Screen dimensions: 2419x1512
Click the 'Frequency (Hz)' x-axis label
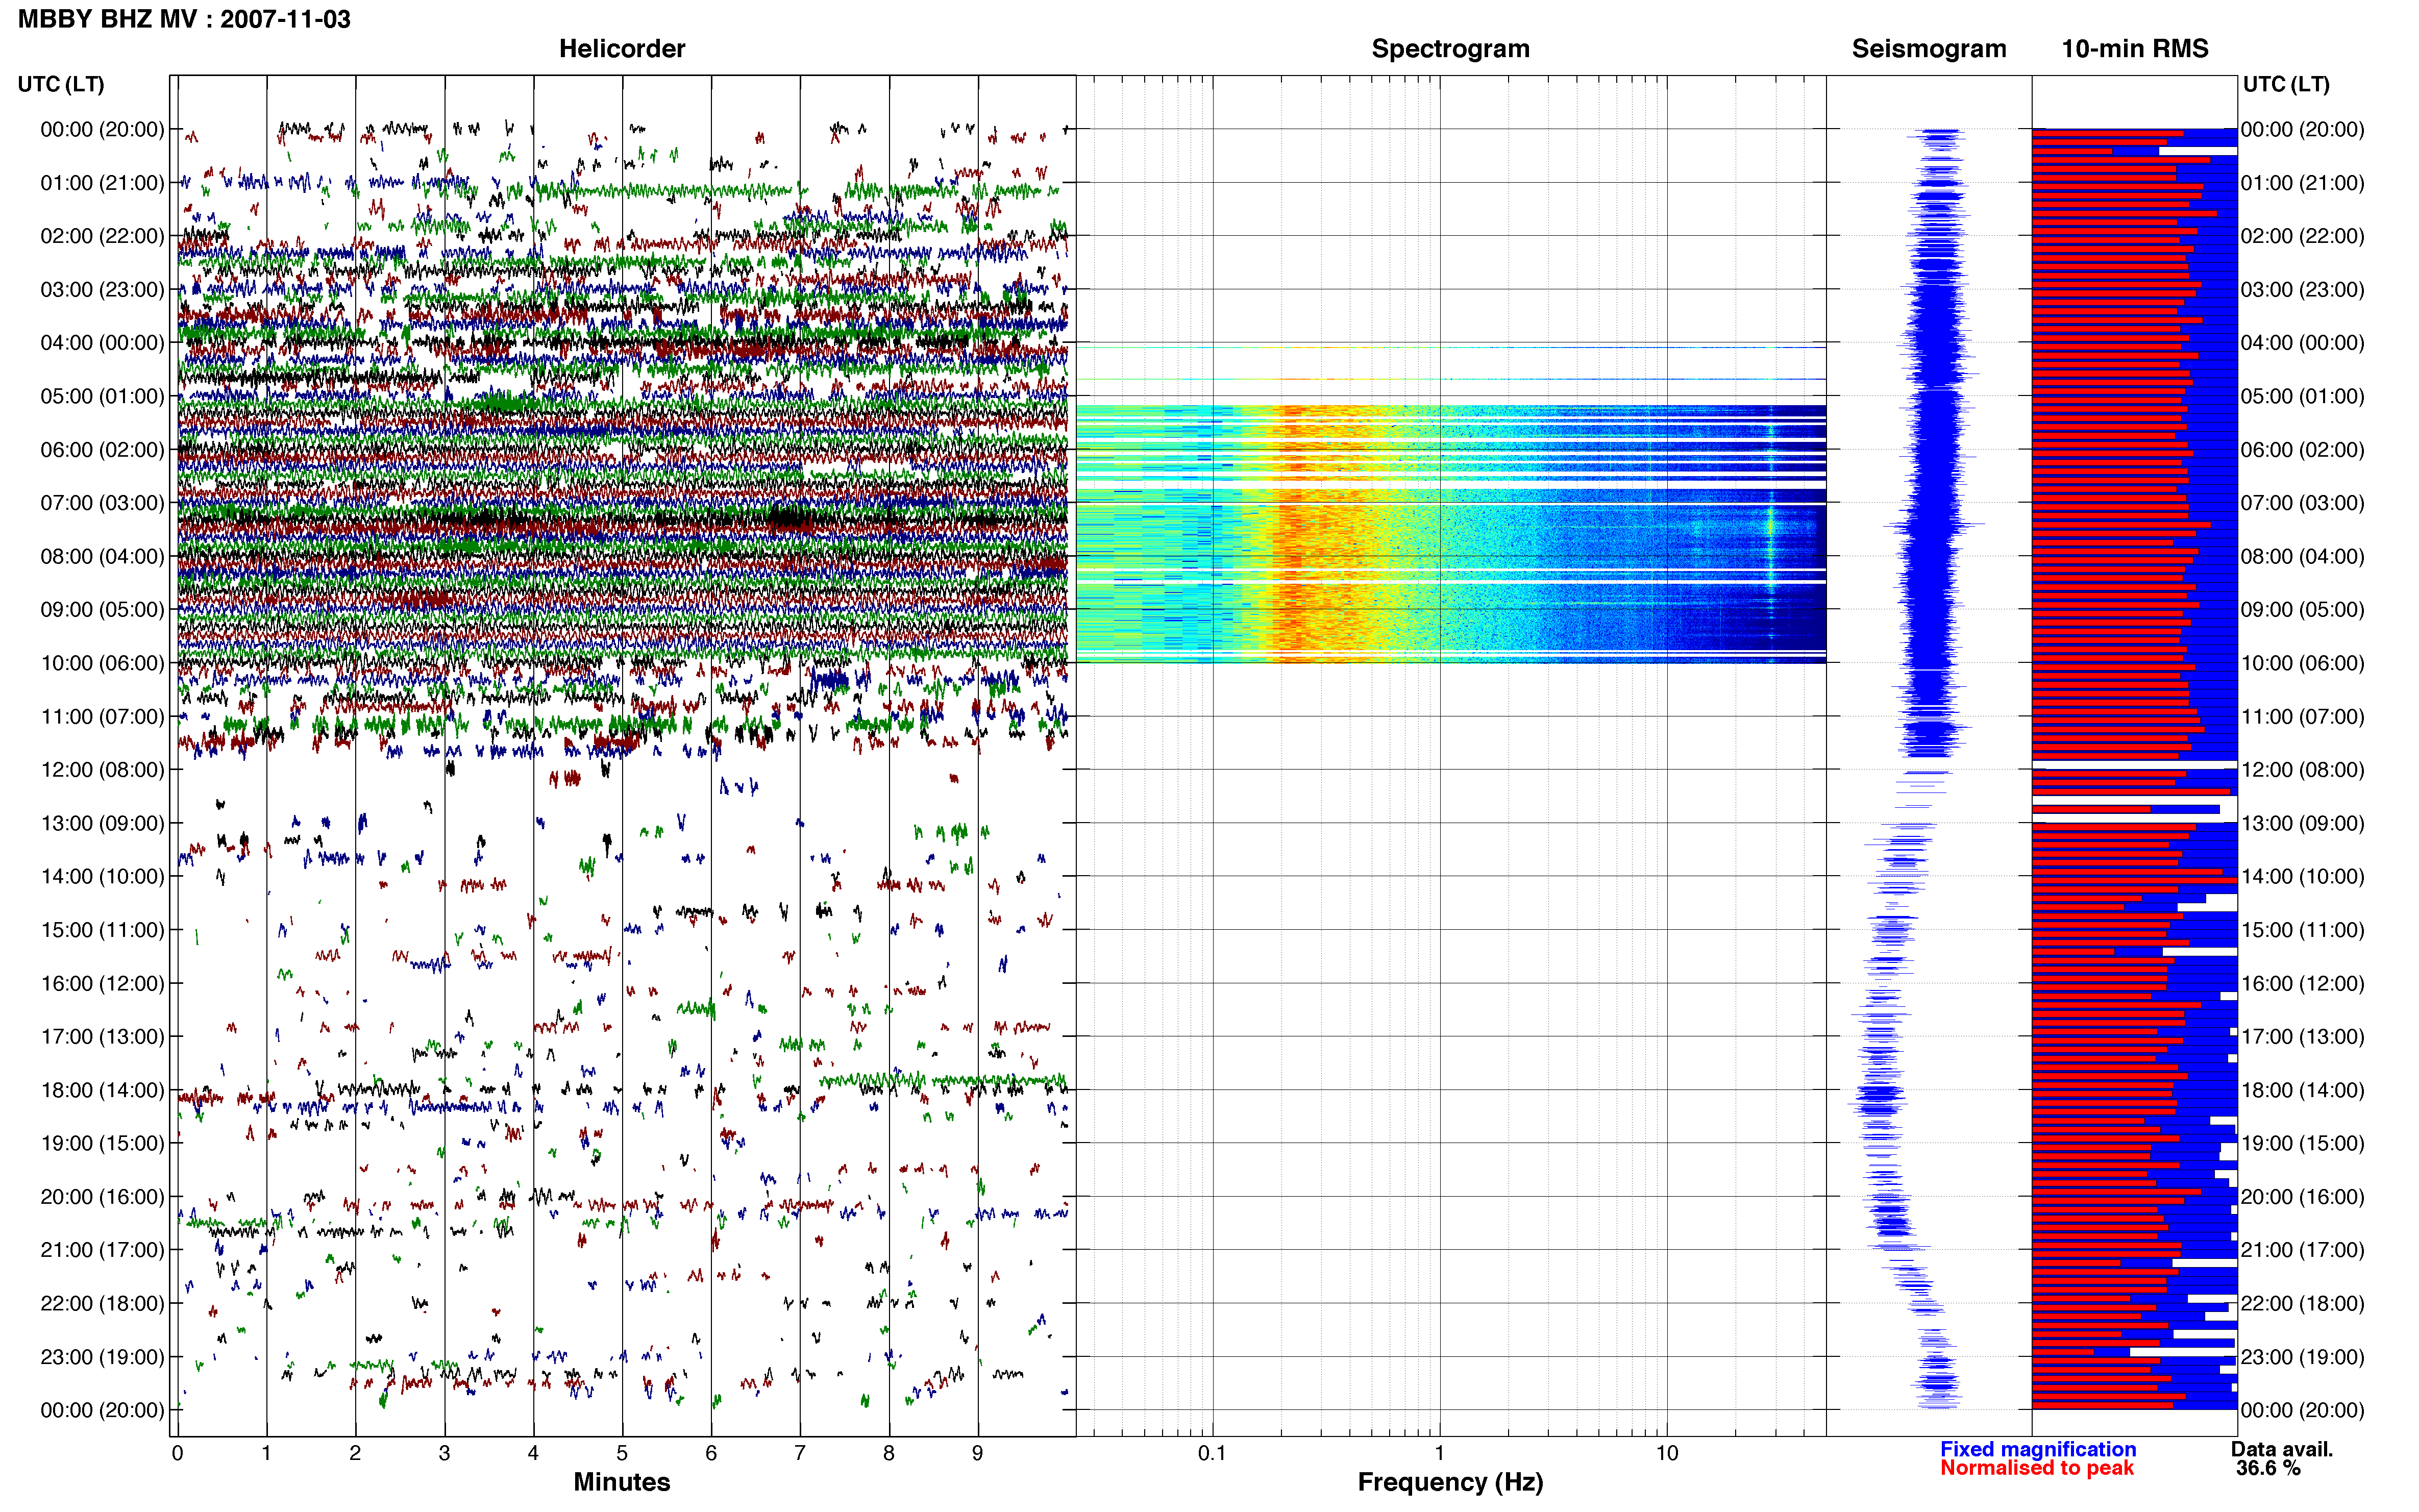pos(1450,1482)
